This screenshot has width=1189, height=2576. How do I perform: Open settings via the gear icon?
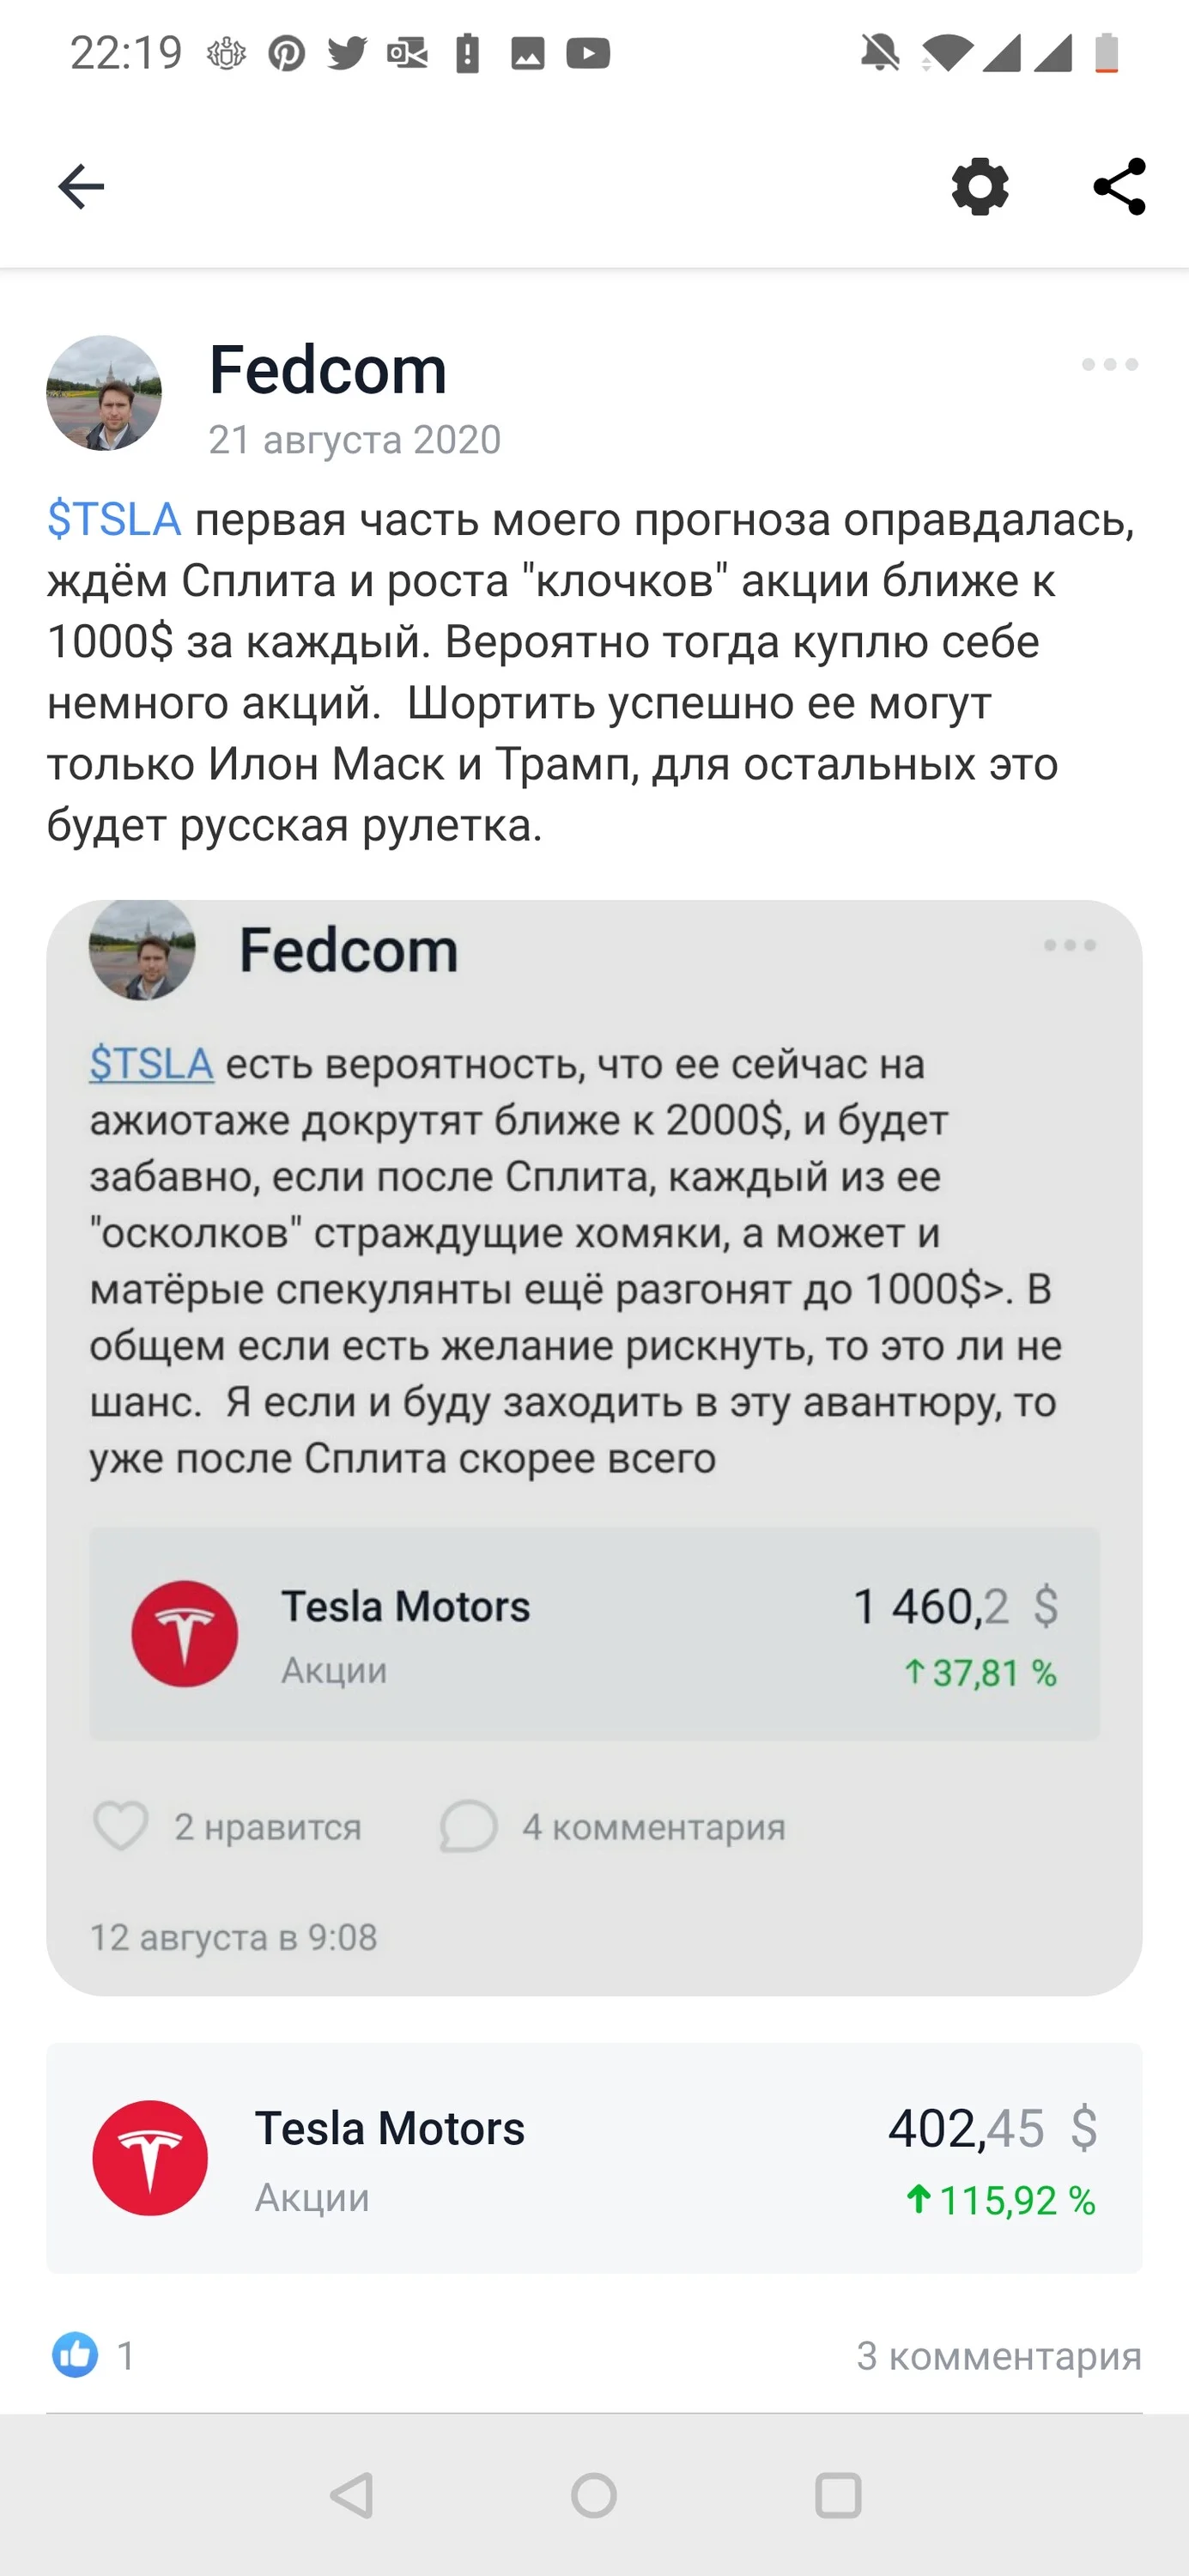pos(979,186)
